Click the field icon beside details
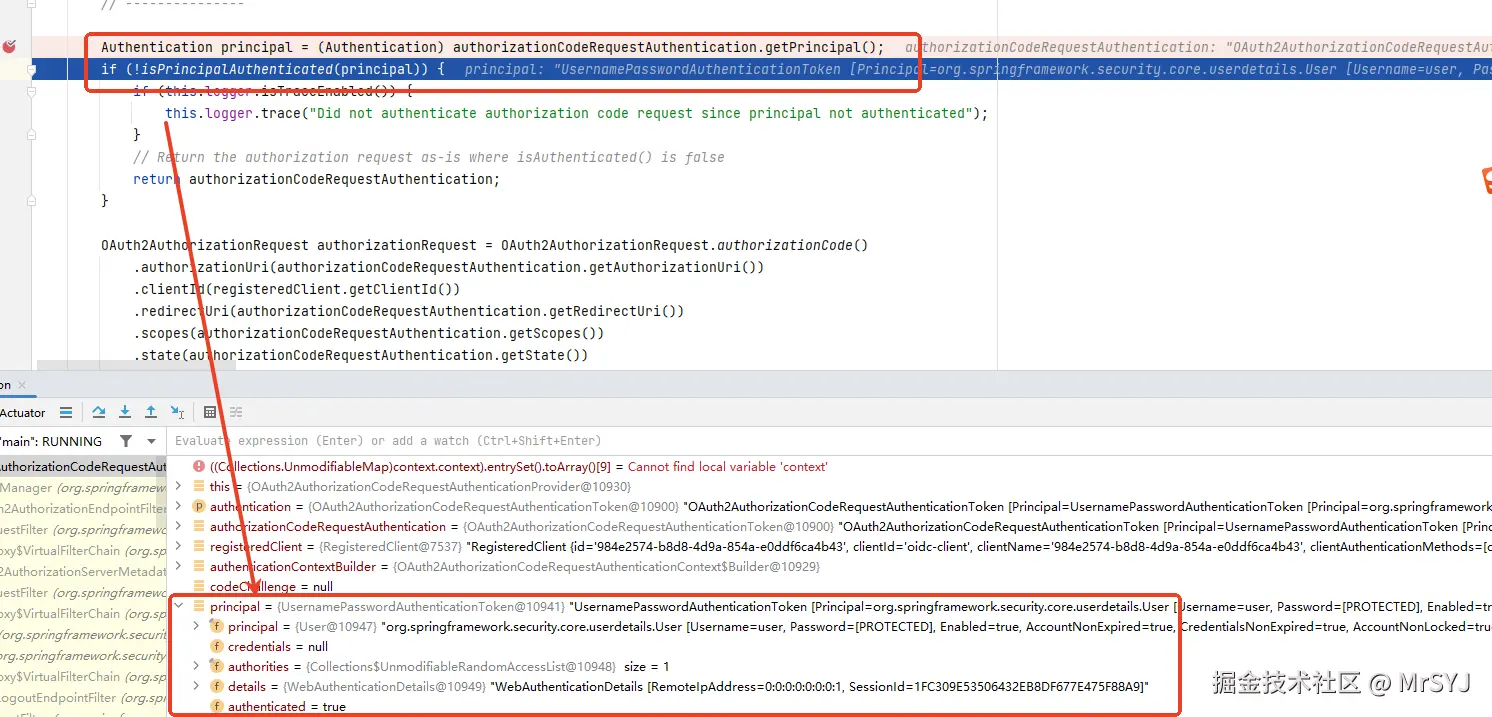This screenshot has height=717, width=1492. click(x=217, y=686)
